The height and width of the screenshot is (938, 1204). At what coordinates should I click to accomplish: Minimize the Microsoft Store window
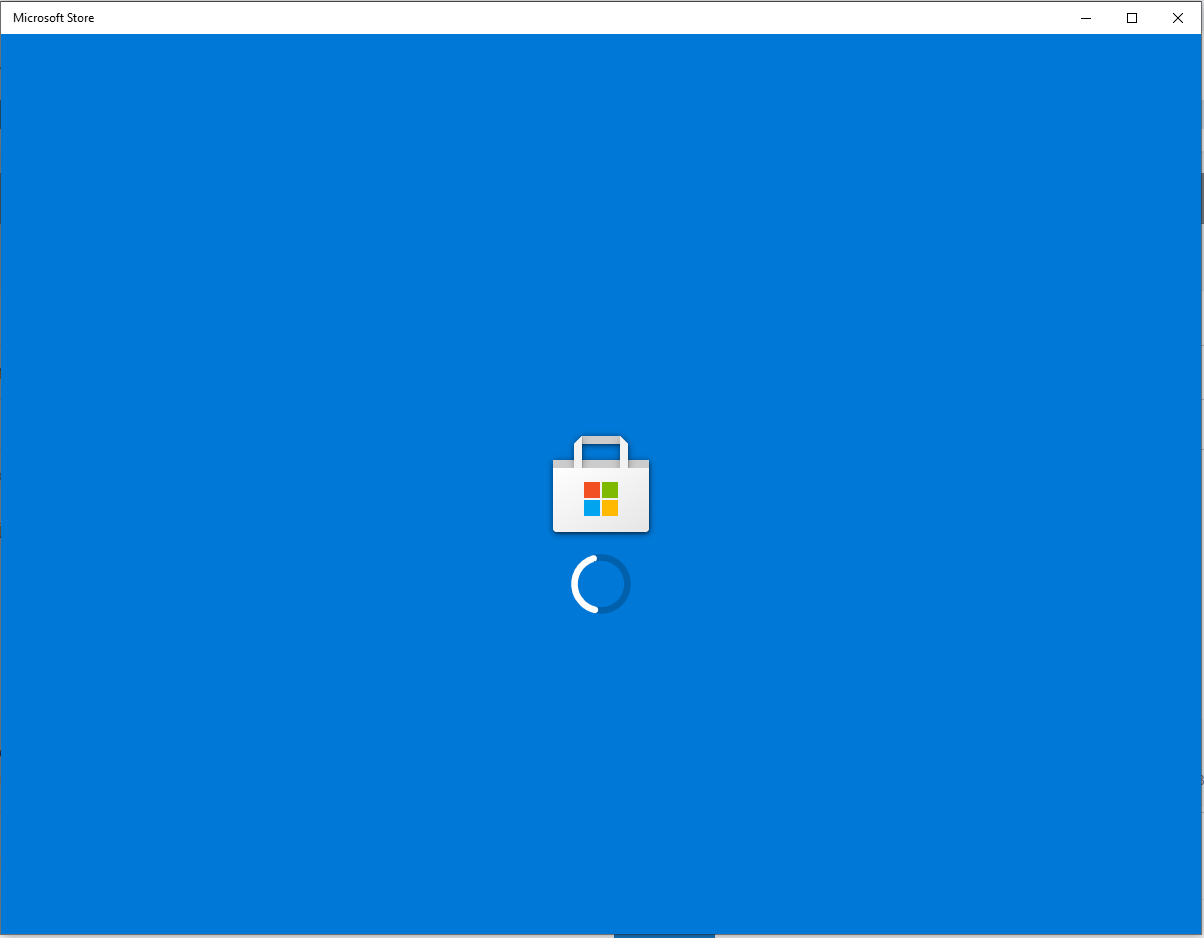1086,18
